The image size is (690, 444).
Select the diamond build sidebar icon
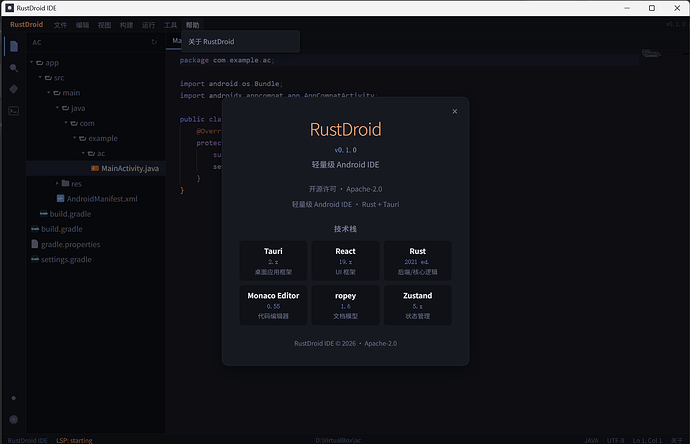(14, 89)
